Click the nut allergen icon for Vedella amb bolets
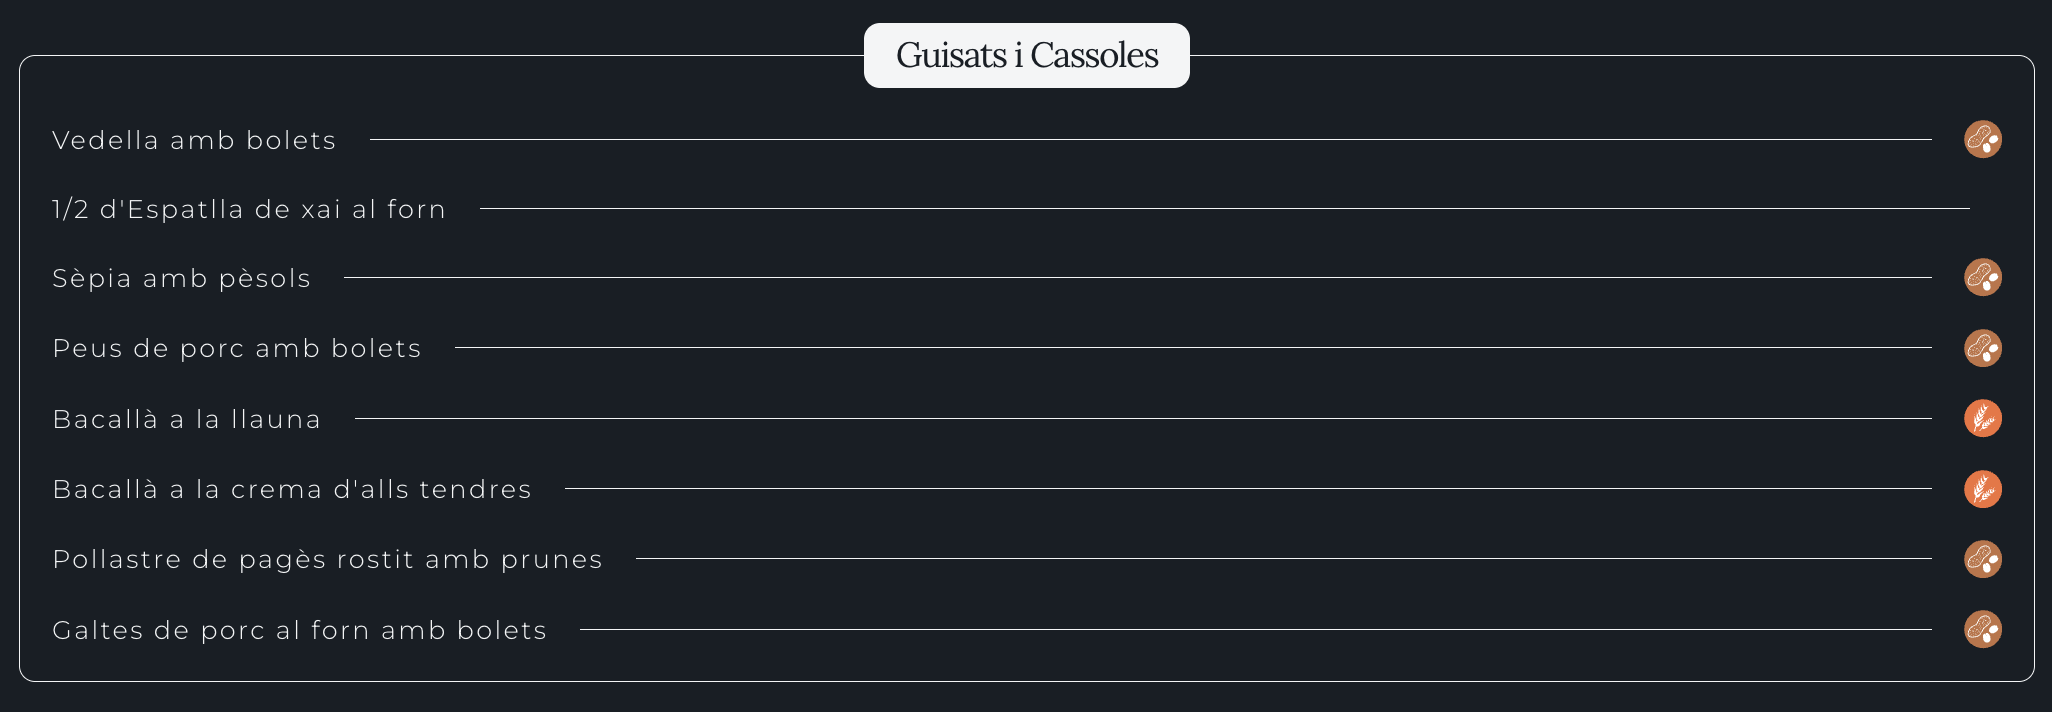2052x712 pixels. (1982, 140)
